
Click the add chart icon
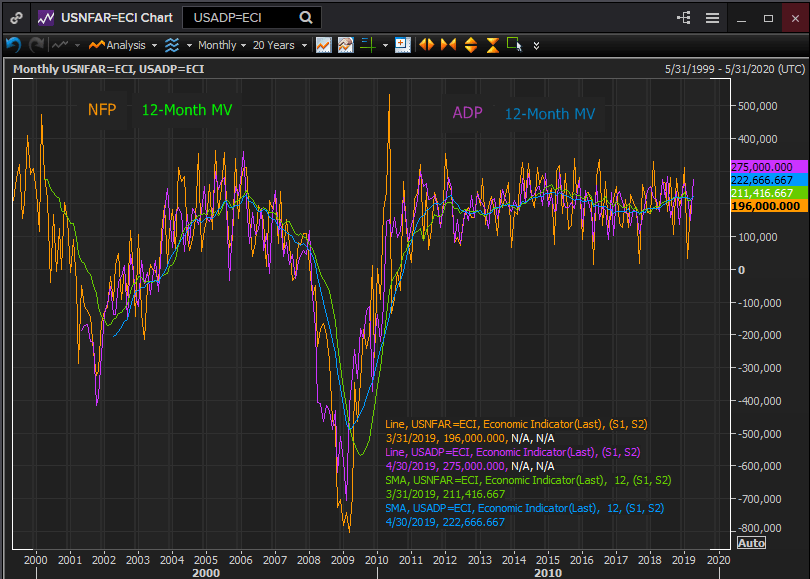(x=402, y=44)
